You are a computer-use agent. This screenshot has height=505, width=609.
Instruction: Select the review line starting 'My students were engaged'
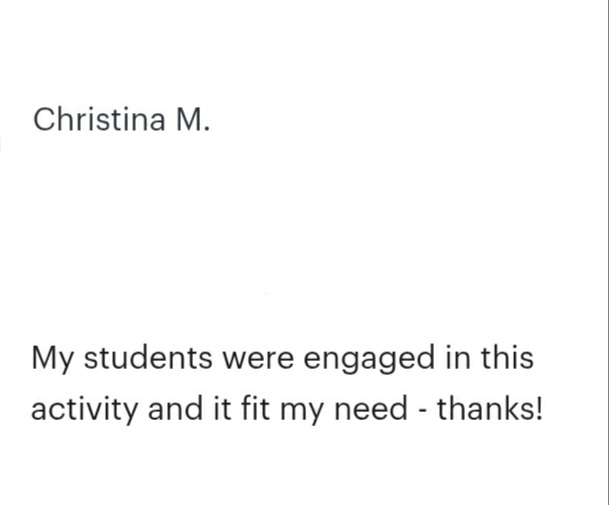282,358
